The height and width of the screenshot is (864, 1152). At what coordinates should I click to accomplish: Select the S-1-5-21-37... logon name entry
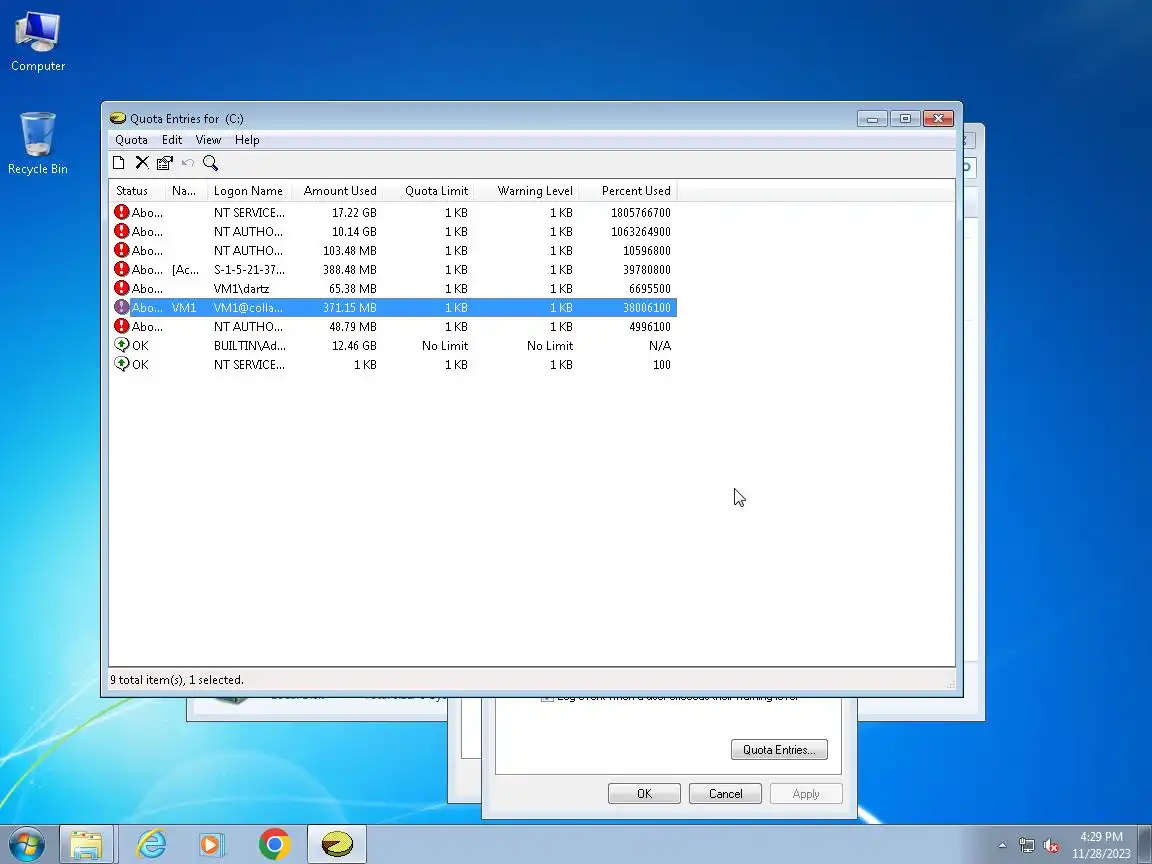click(x=249, y=270)
